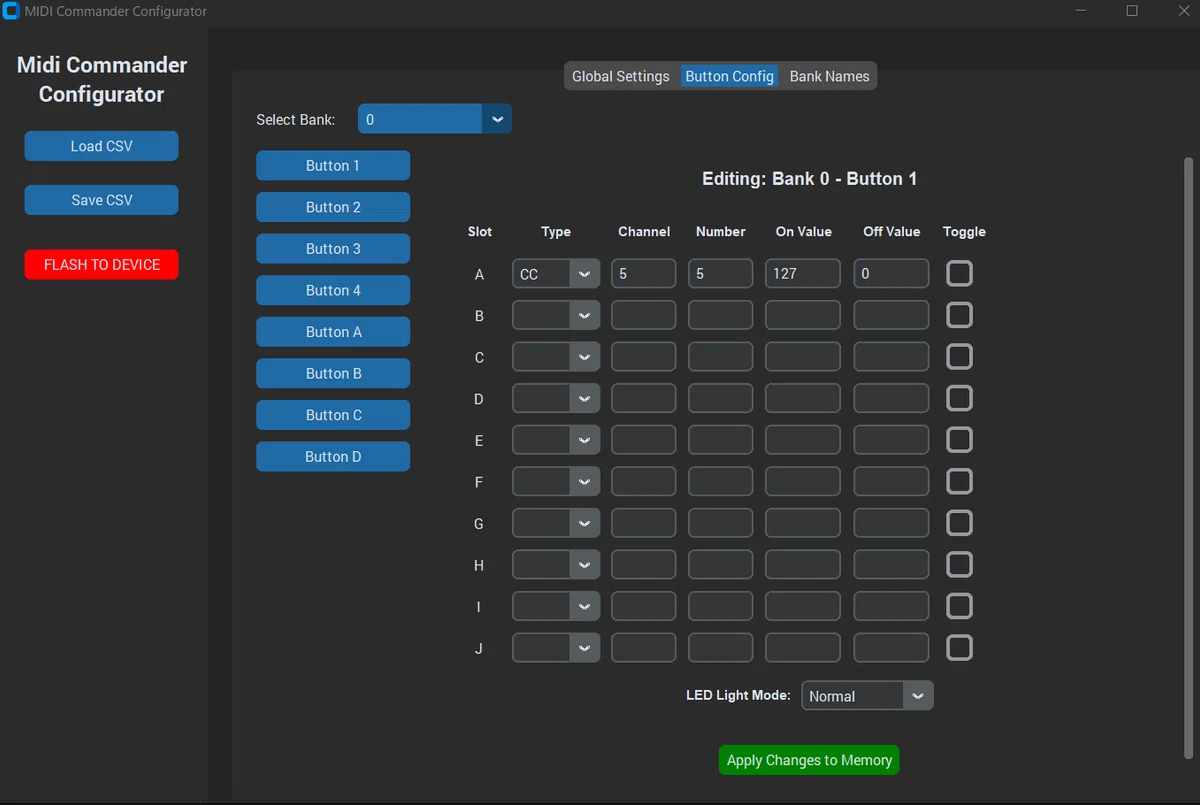Screen dimensions: 1200x805
Task: Expand the Type dropdown in row I
Action: pos(556,606)
